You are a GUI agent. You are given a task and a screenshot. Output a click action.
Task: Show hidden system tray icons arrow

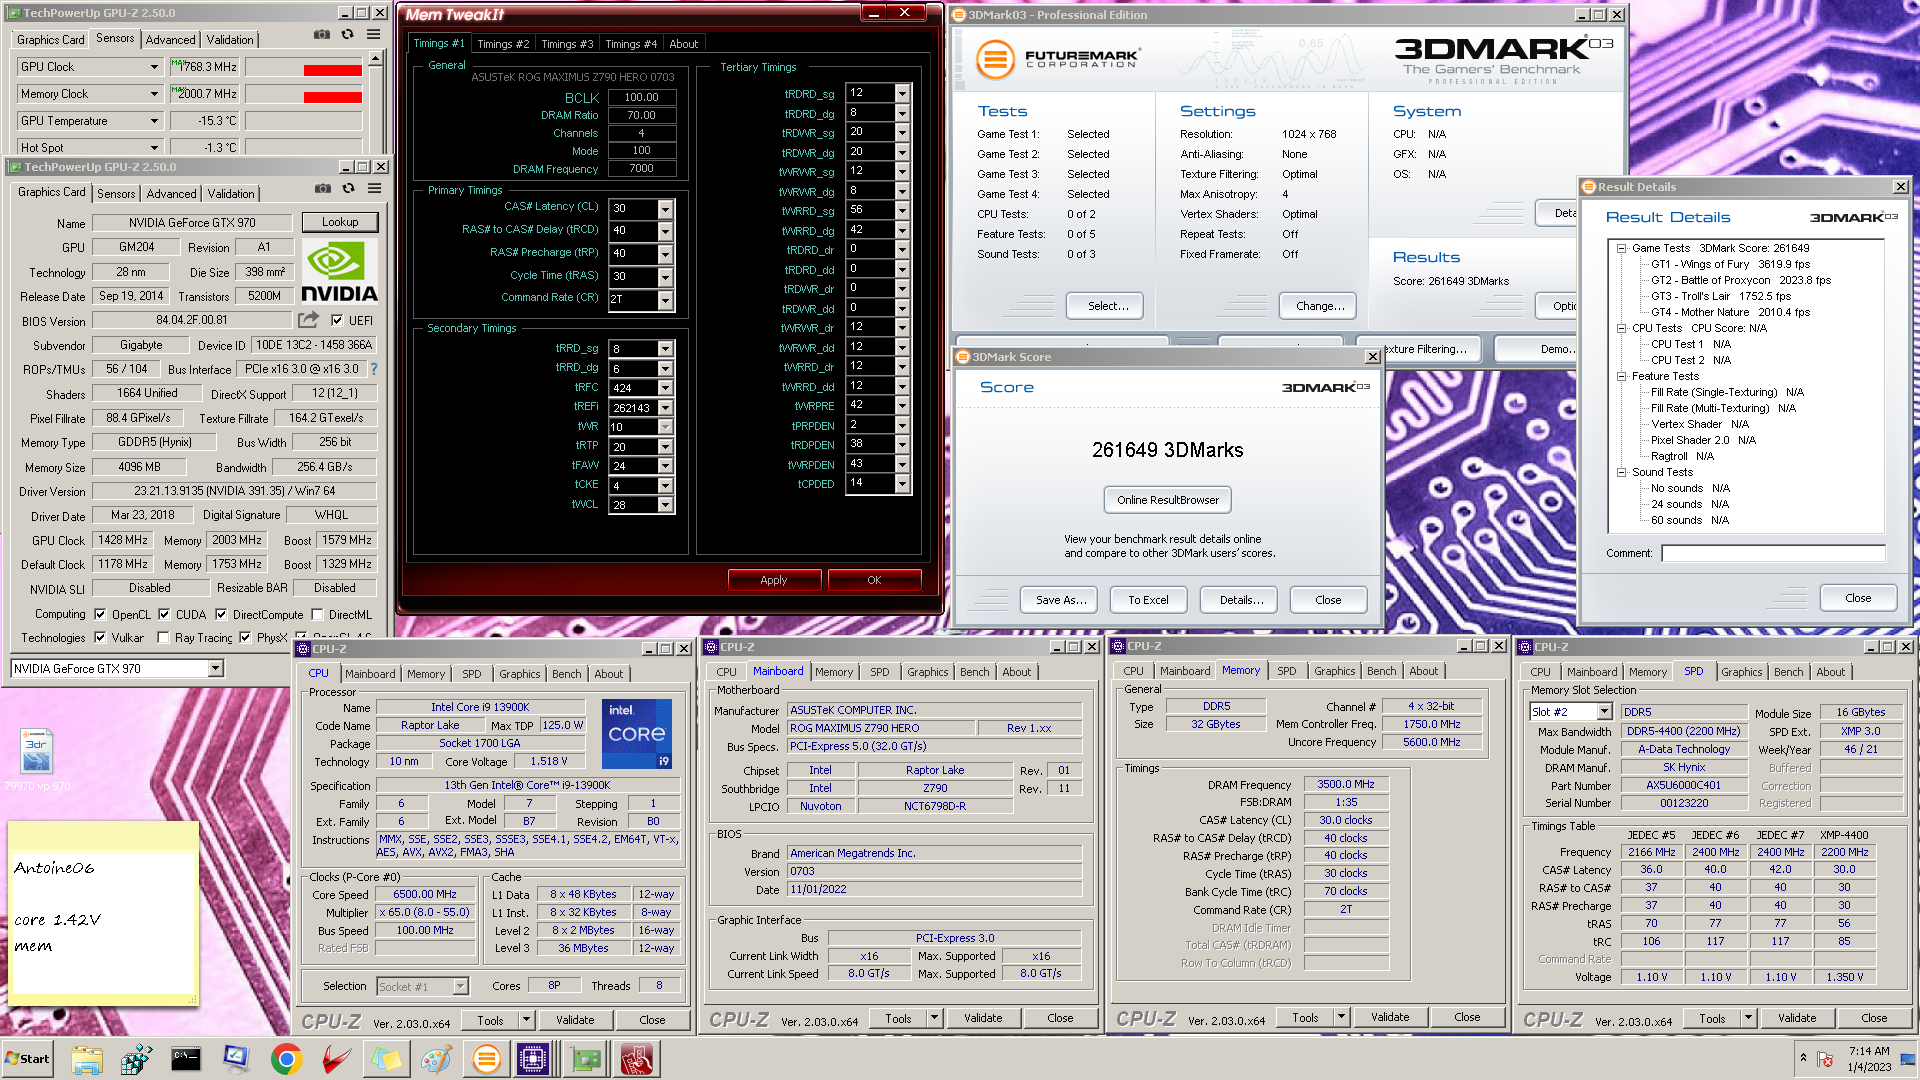click(x=1803, y=1057)
